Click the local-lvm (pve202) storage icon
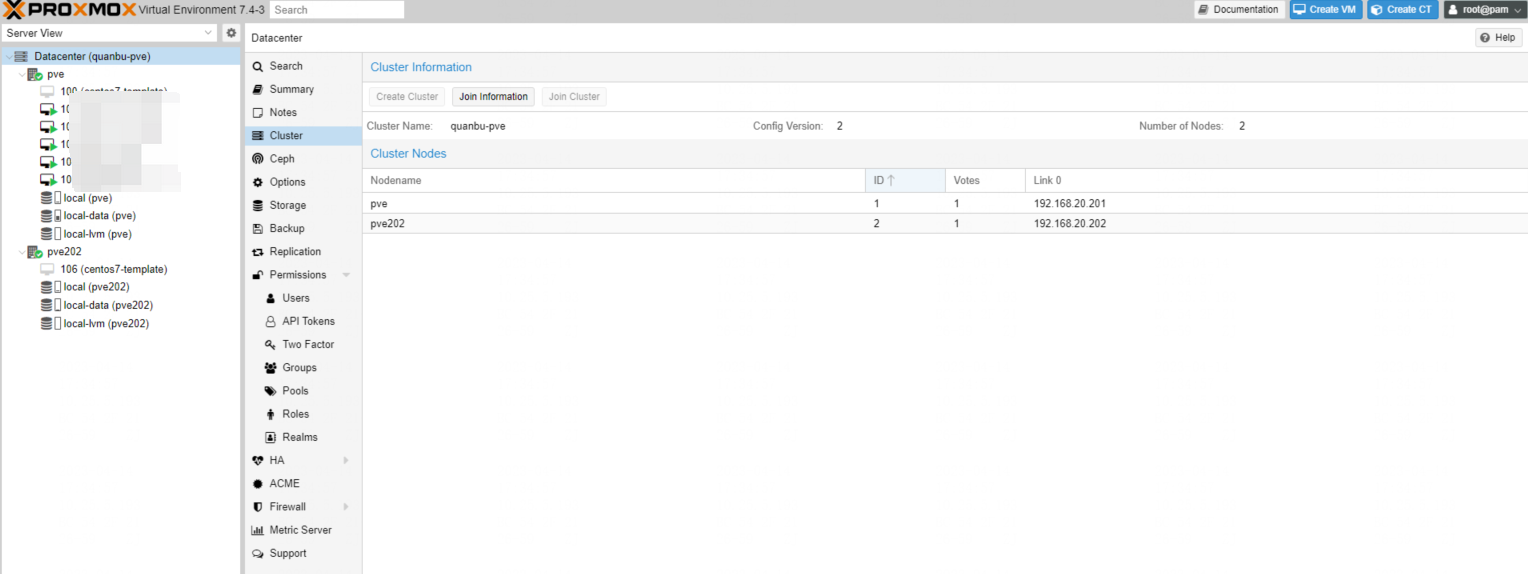The image size is (1528, 574). pos(46,324)
